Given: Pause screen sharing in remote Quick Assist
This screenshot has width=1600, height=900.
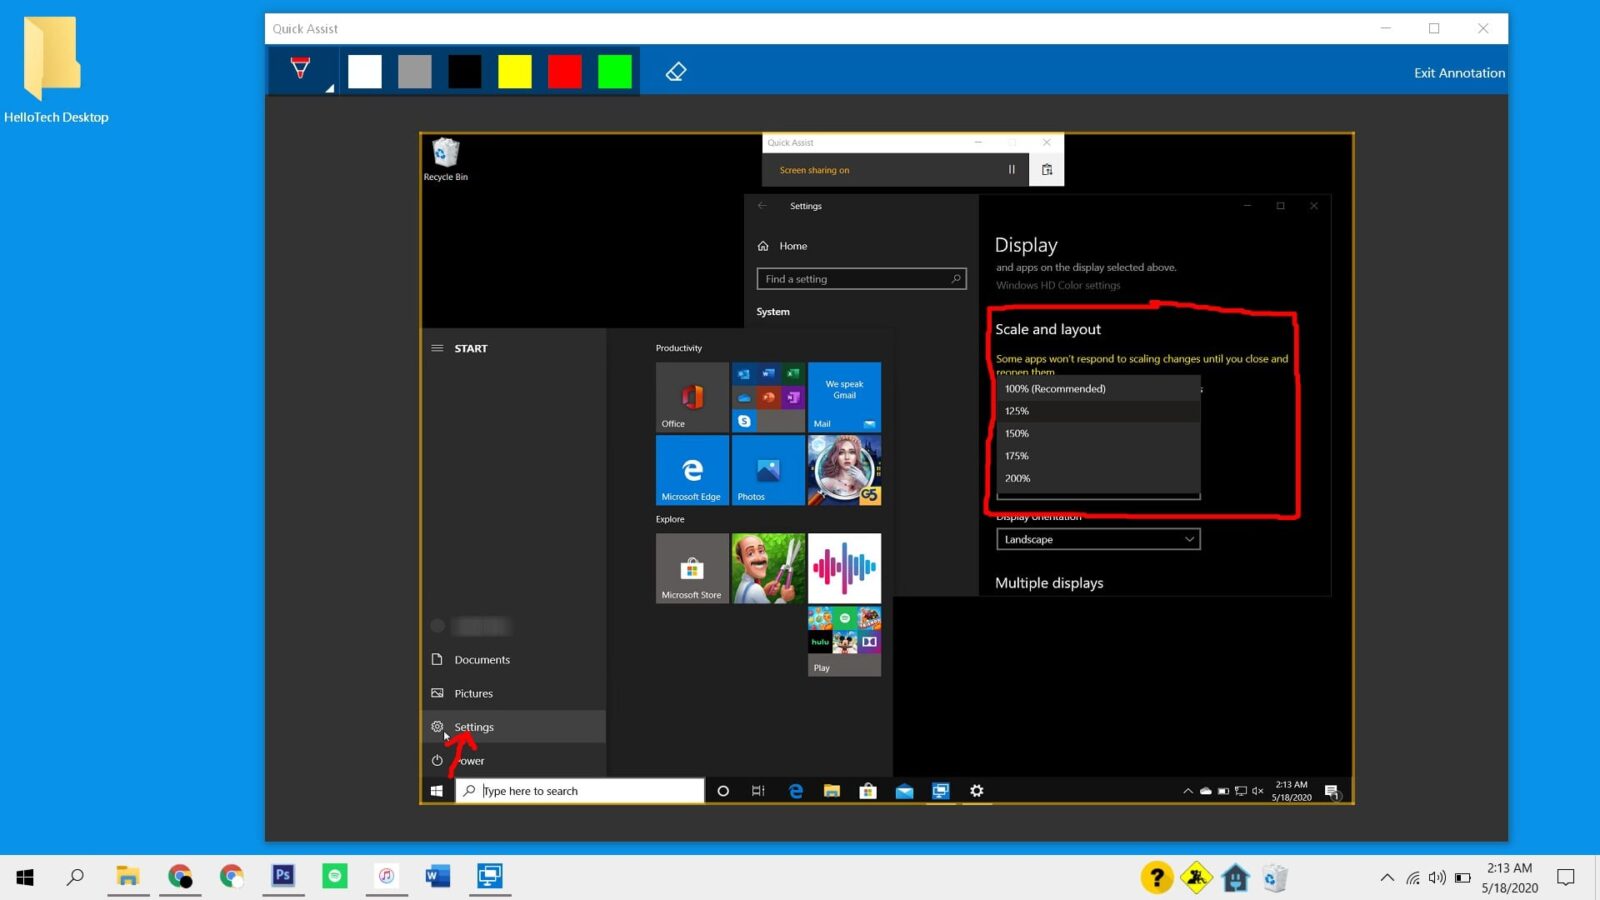Looking at the screenshot, I should pos(1011,170).
